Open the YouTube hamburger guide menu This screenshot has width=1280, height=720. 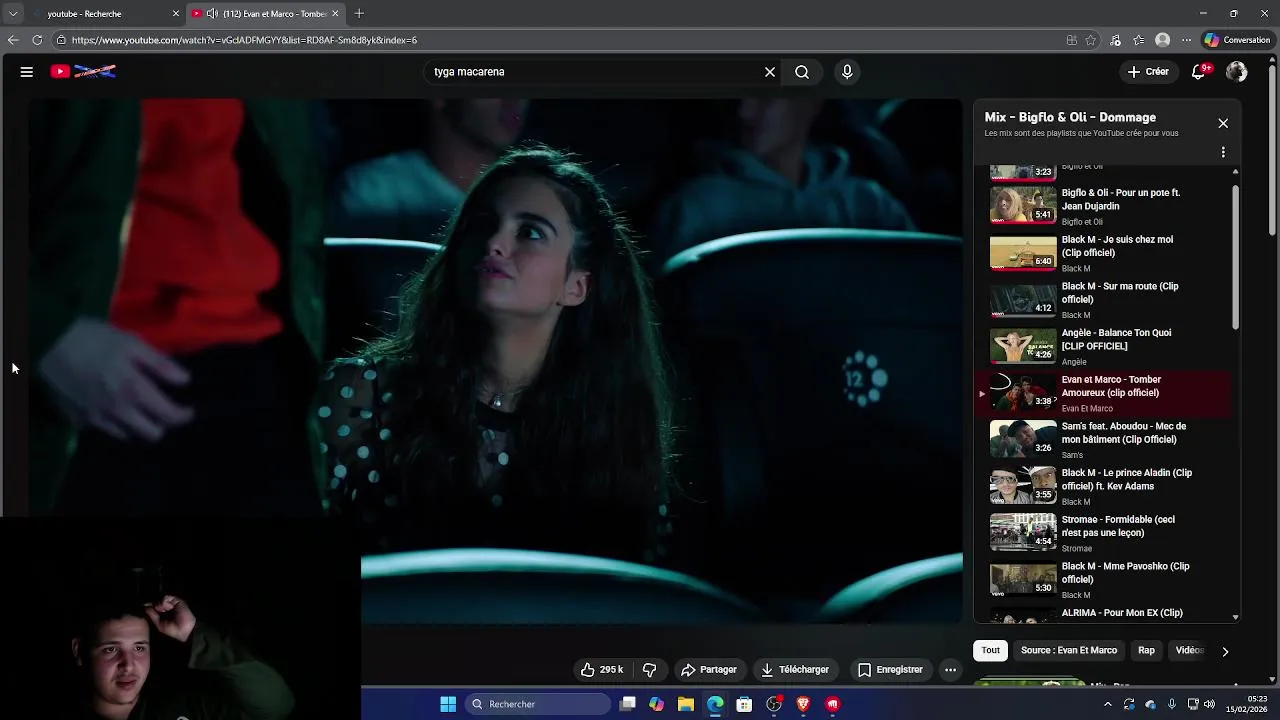27,72
